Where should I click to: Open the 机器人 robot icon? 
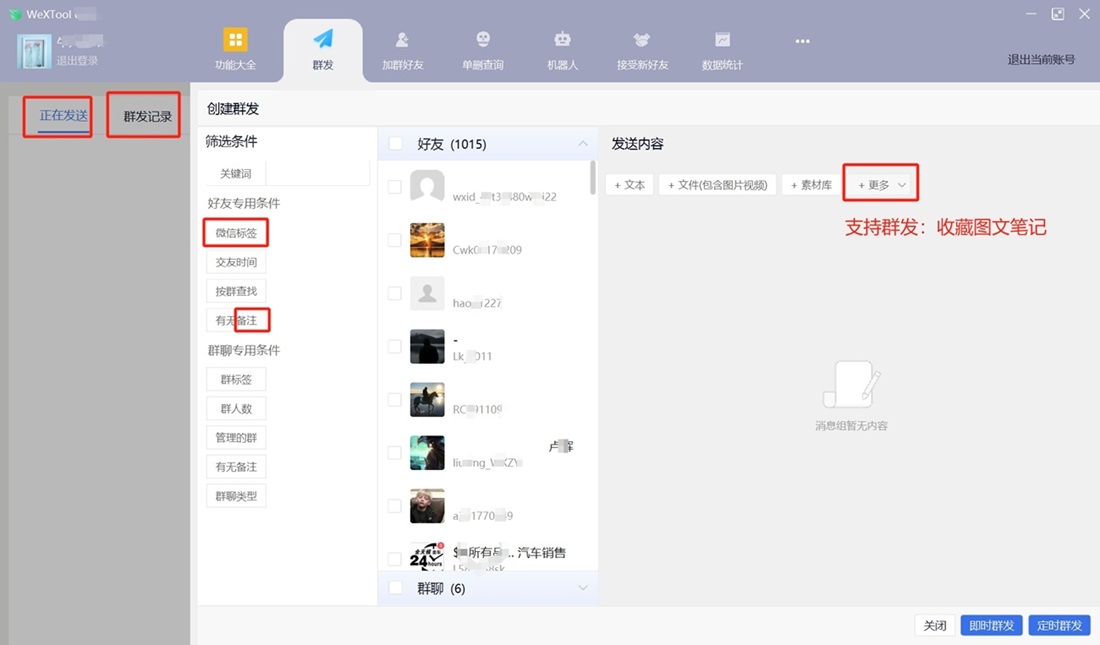[562, 39]
